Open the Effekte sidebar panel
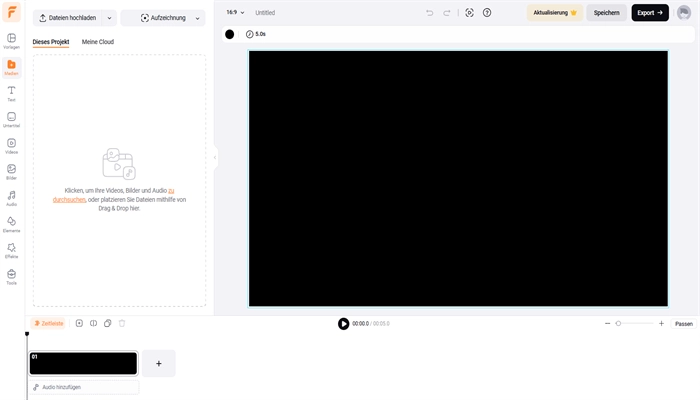This screenshot has width=700, height=400. click(x=12, y=250)
